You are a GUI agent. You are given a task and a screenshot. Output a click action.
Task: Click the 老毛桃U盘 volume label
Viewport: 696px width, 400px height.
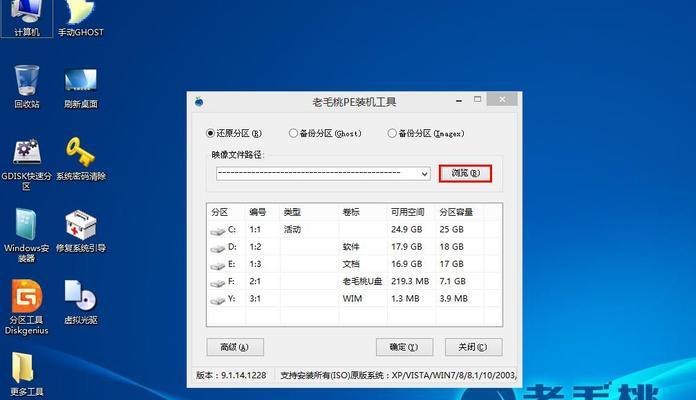362,281
